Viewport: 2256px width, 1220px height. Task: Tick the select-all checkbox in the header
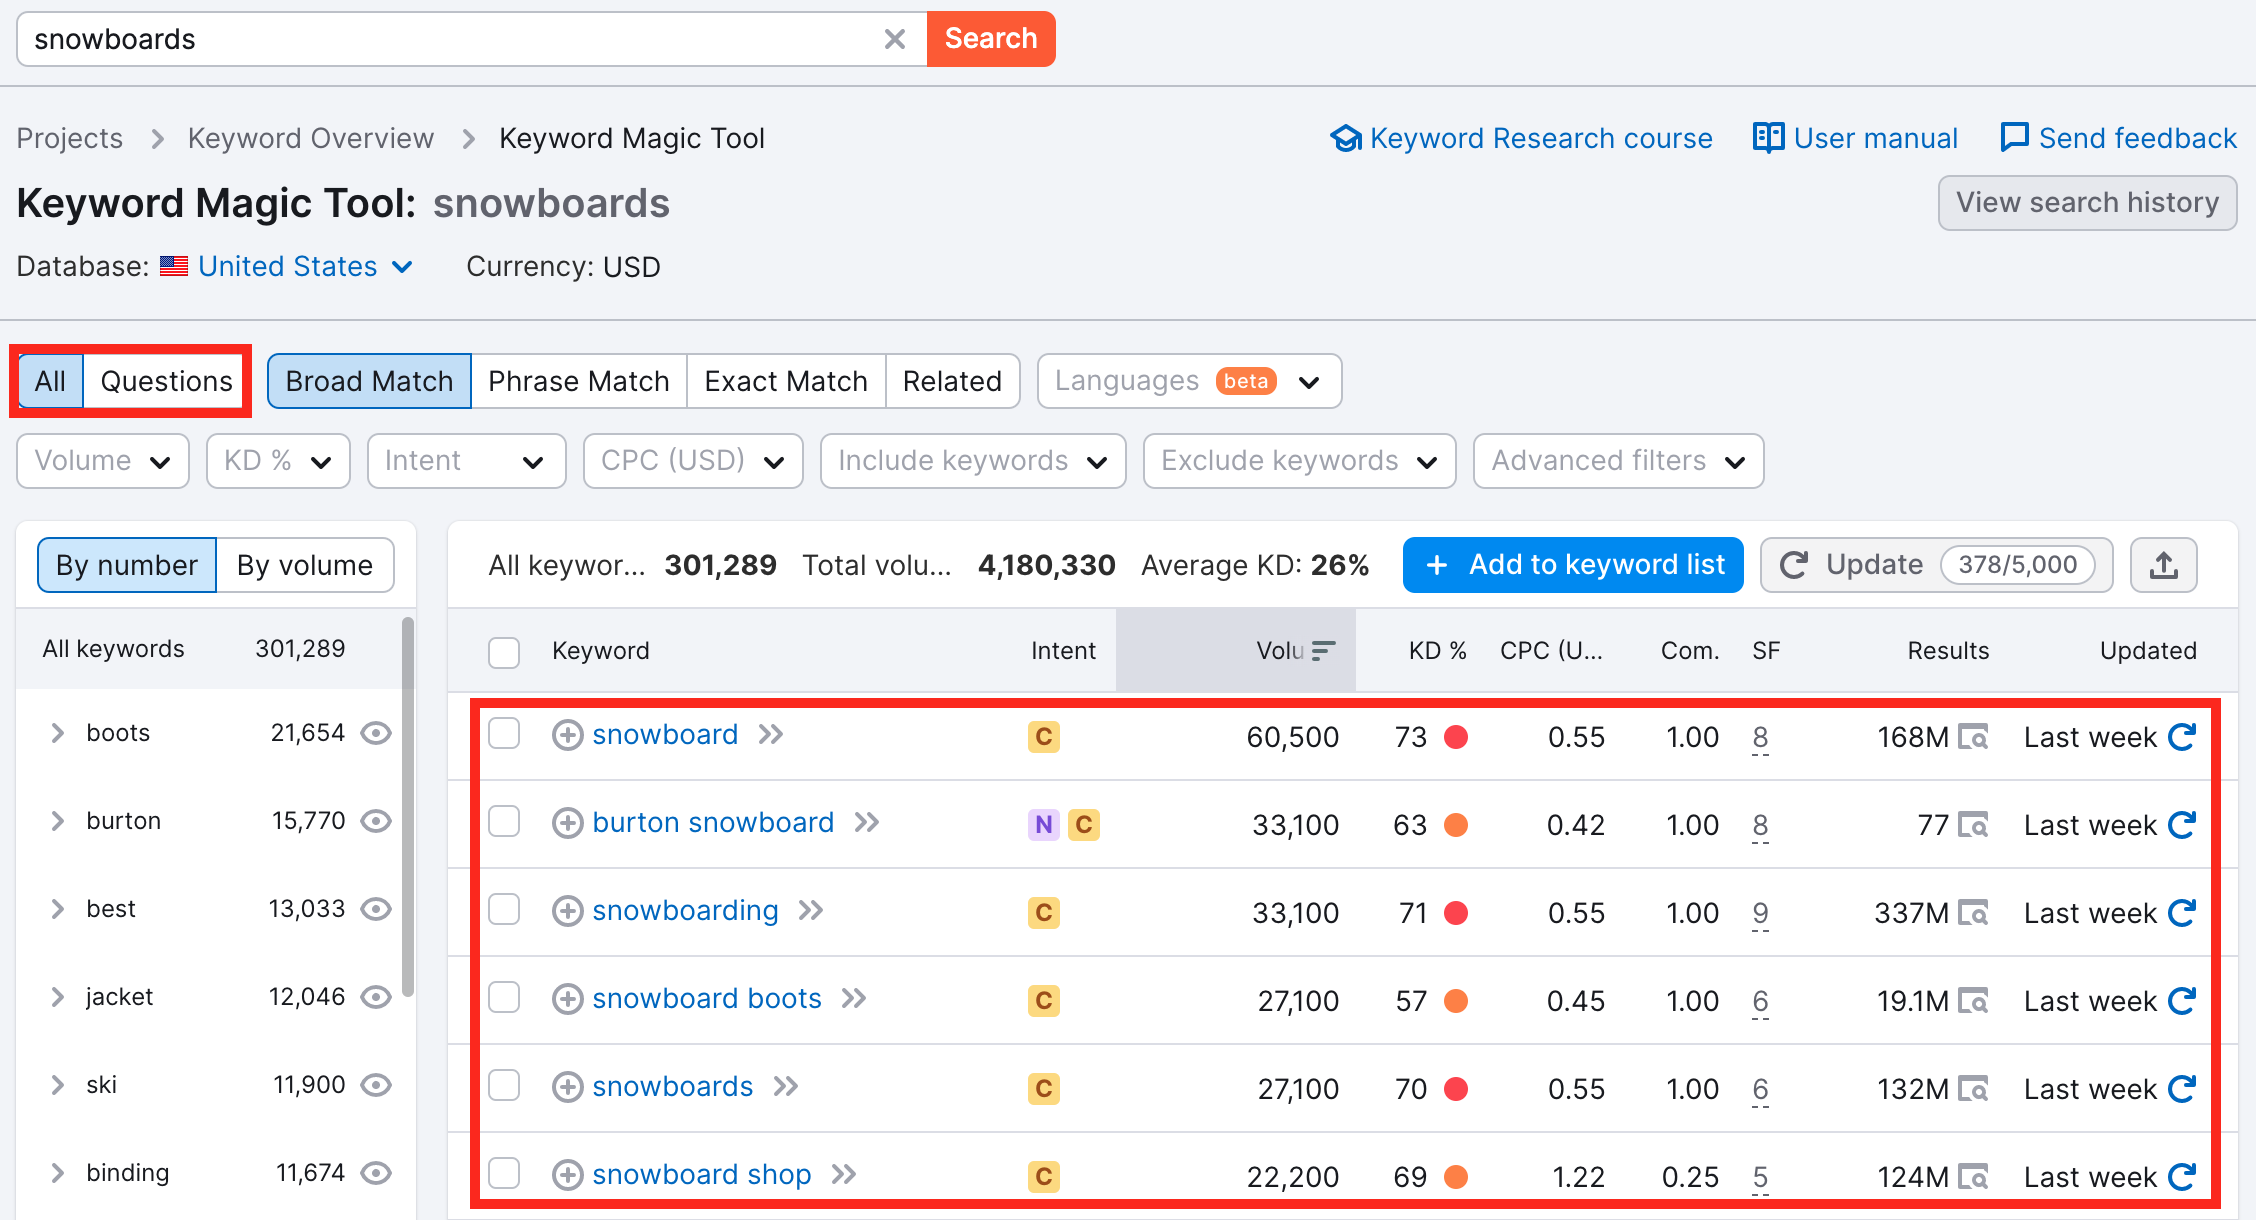(x=504, y=652)
